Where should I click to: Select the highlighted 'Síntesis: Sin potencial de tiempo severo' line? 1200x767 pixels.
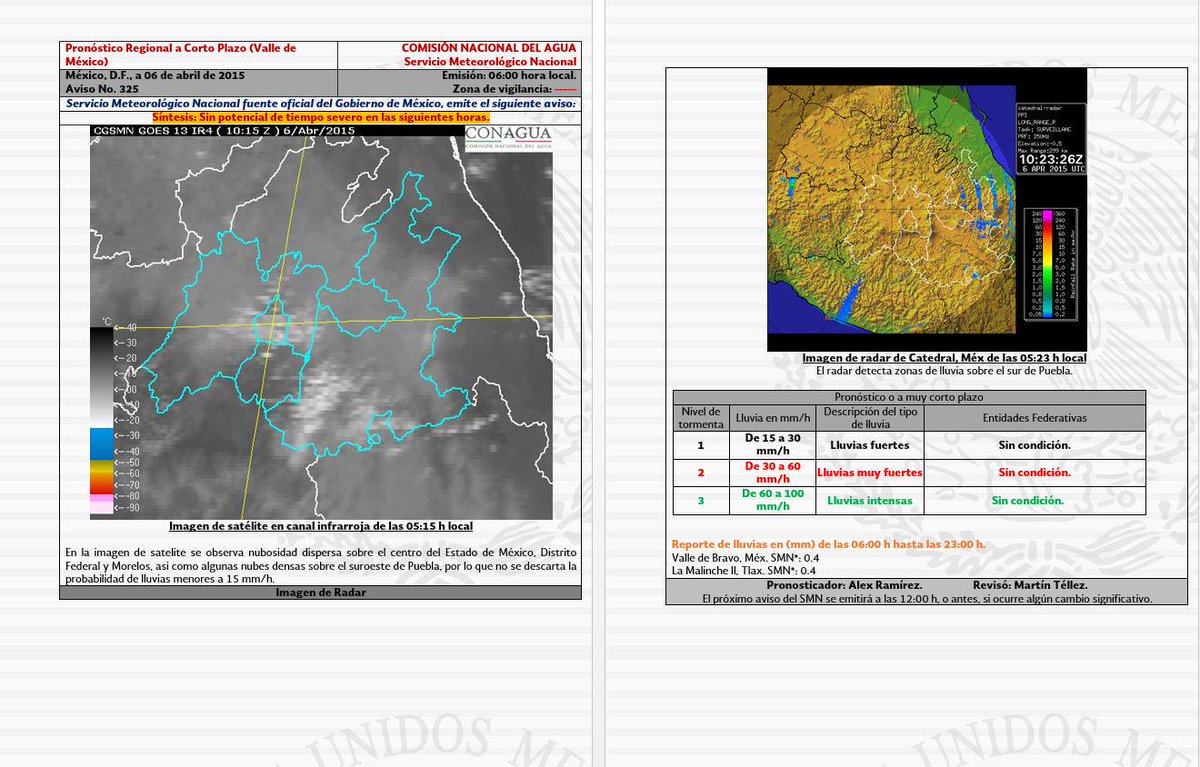coord(320,117)
